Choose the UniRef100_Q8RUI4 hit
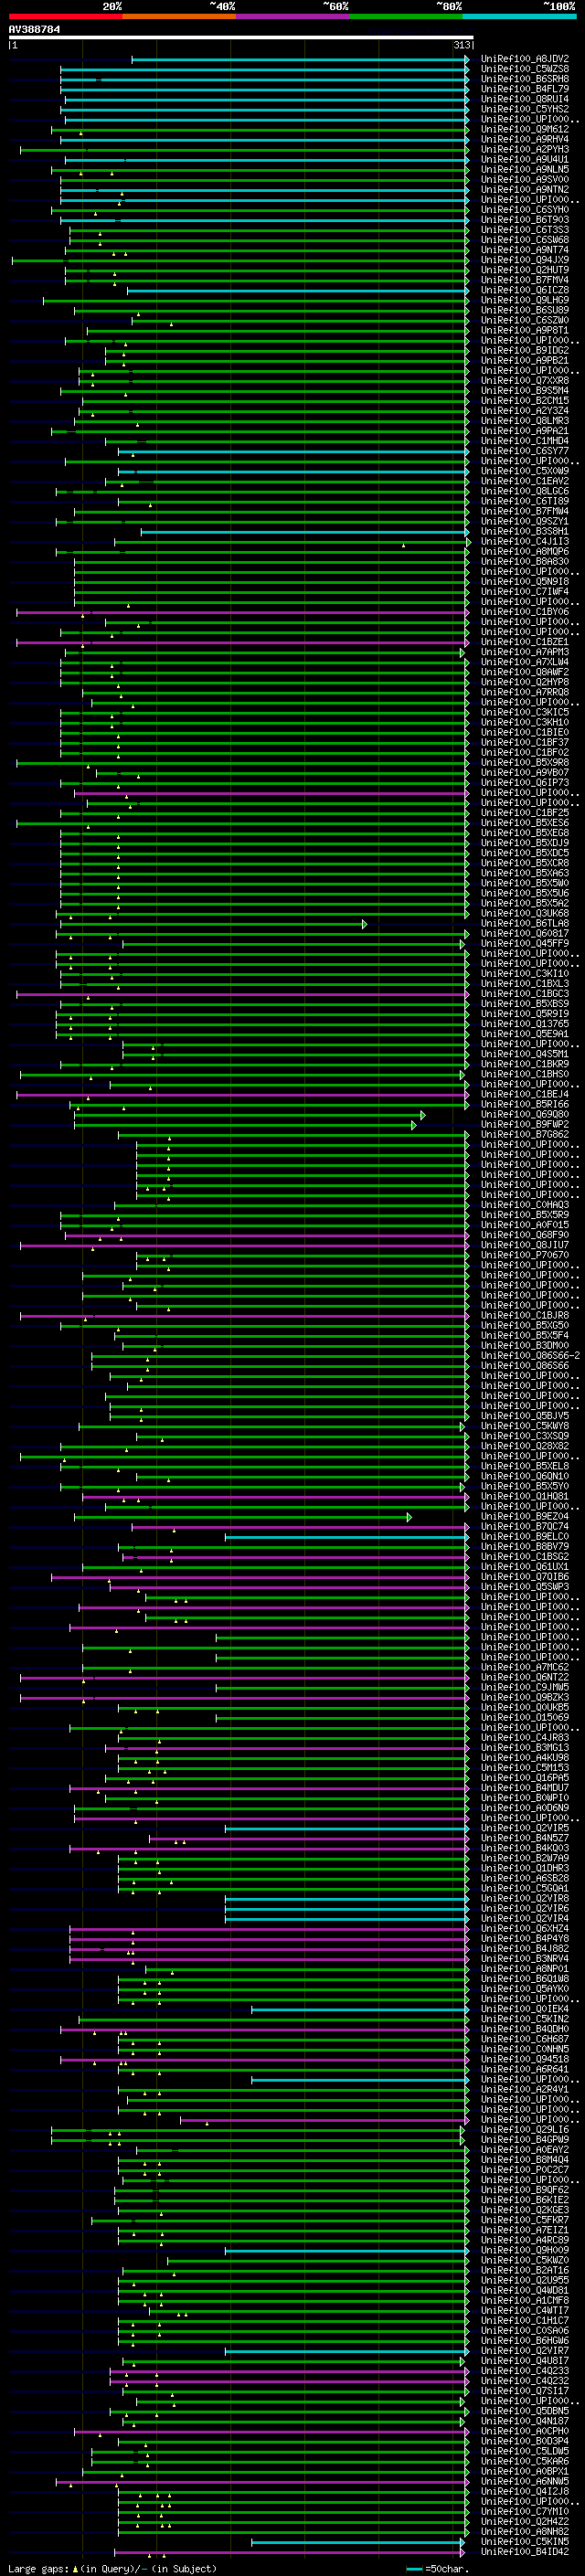This screenshot has width=585, height=2576. (525, 99)
